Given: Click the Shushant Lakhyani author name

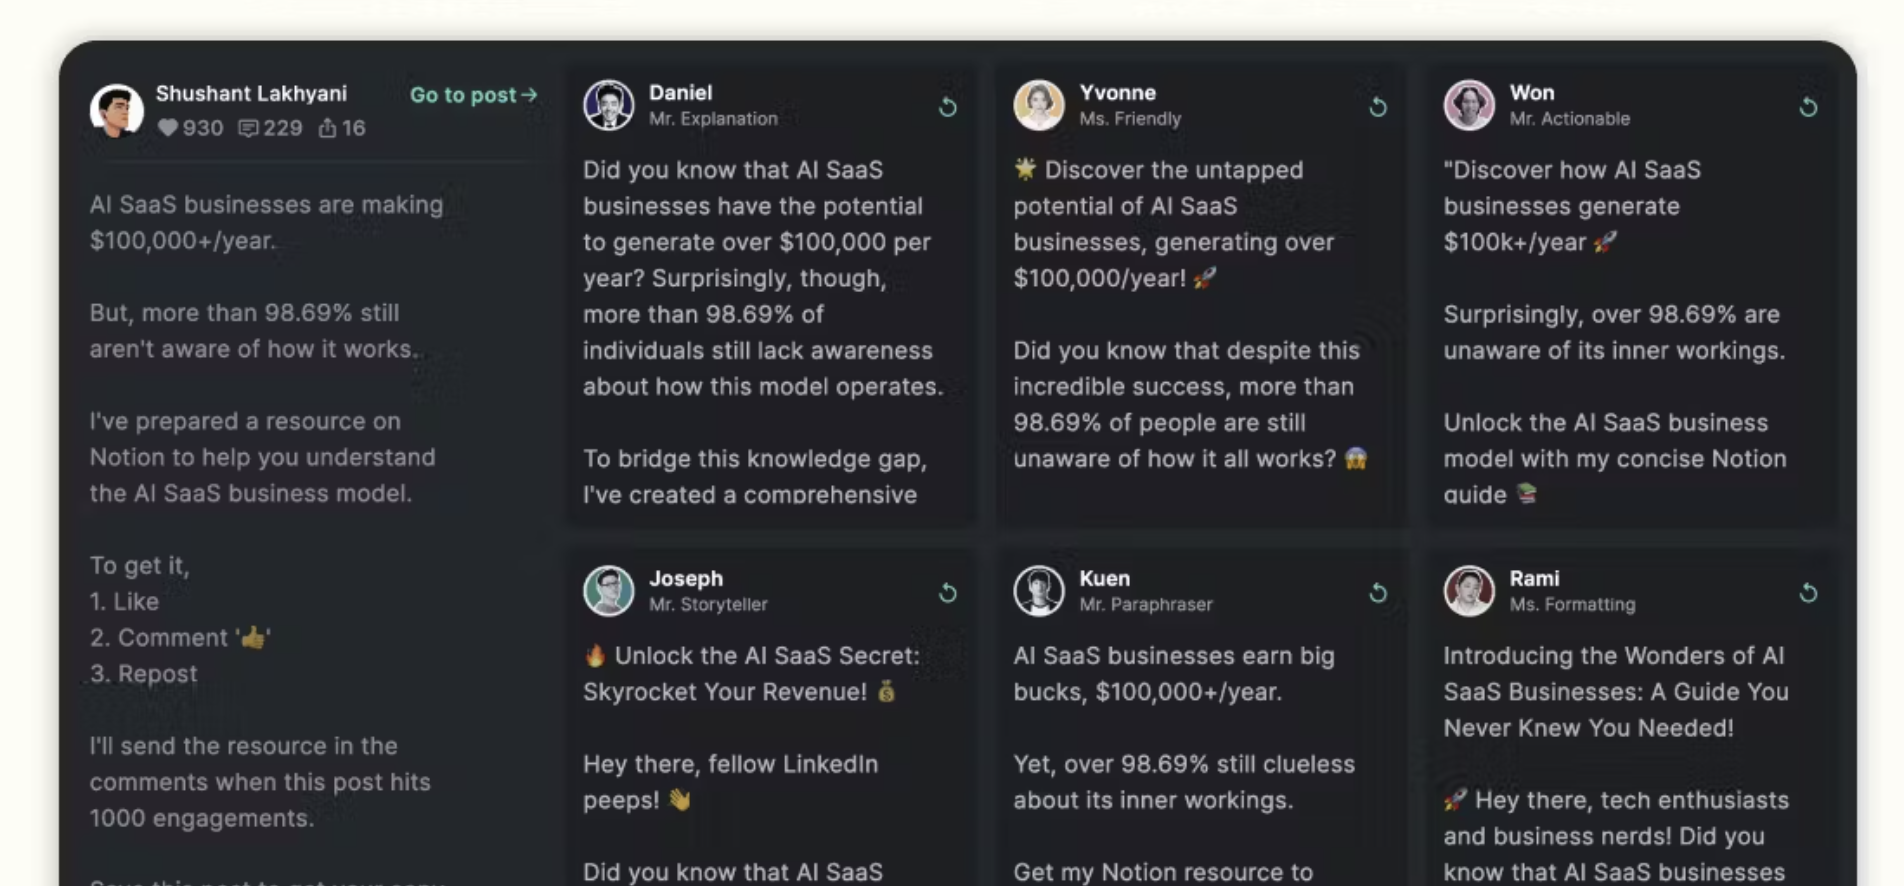Looking at the screenshot, I should [251, 93].
